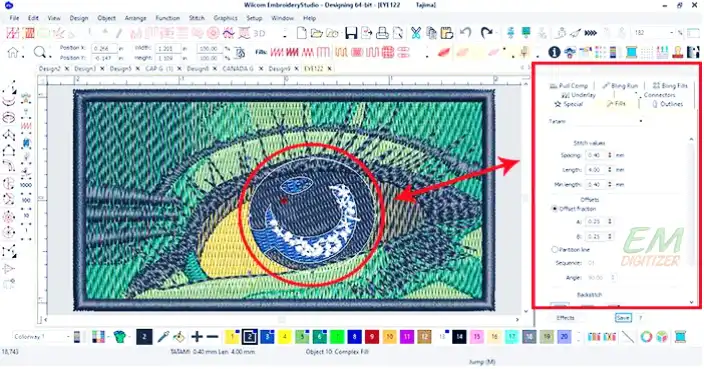This screenshot has height=369, width=704.
Task: Open the Colorway 1 dropdown
Action: coord(42,337)
